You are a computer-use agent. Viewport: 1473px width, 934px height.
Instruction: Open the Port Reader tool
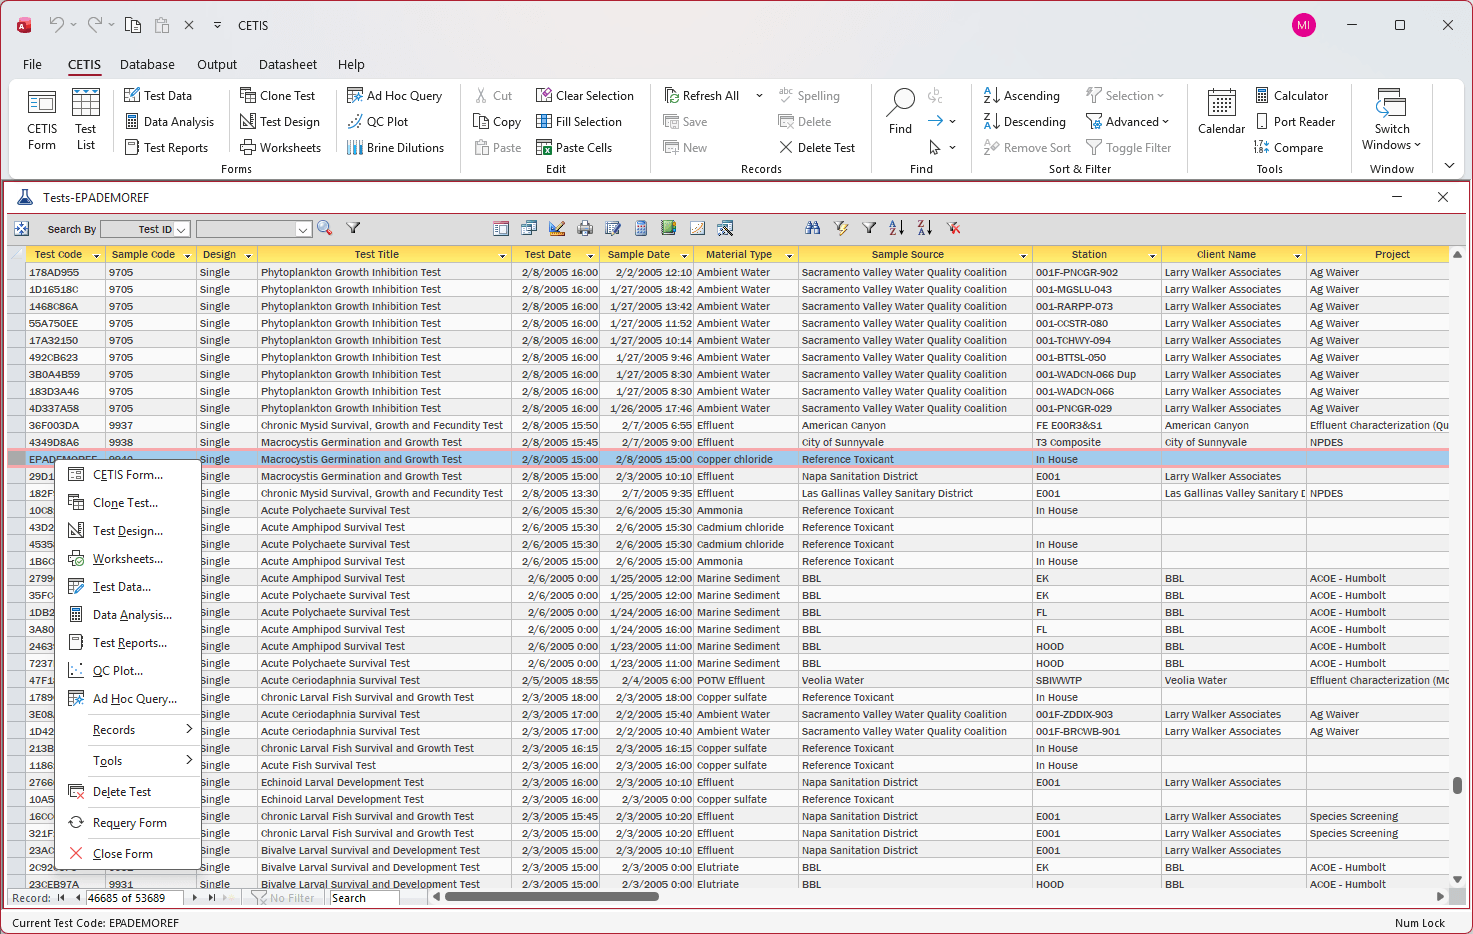pyautogui.click(x=1295, y=122)
